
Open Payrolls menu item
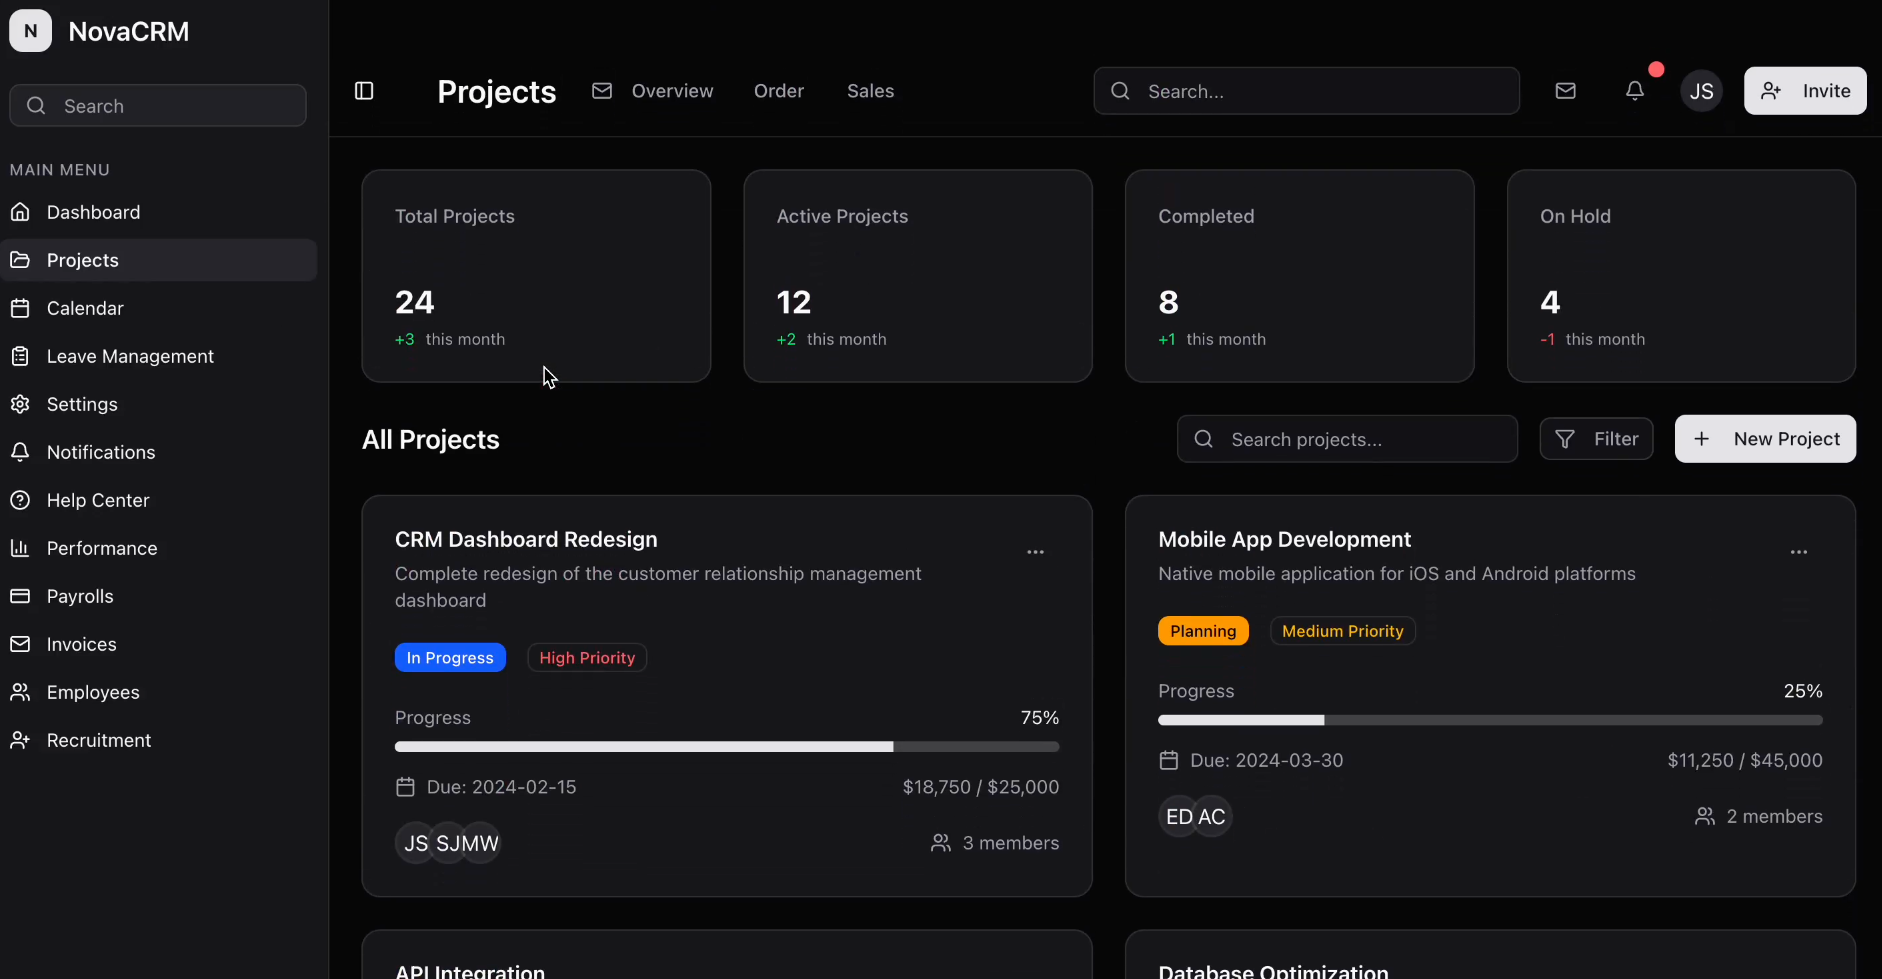point(159,596)
